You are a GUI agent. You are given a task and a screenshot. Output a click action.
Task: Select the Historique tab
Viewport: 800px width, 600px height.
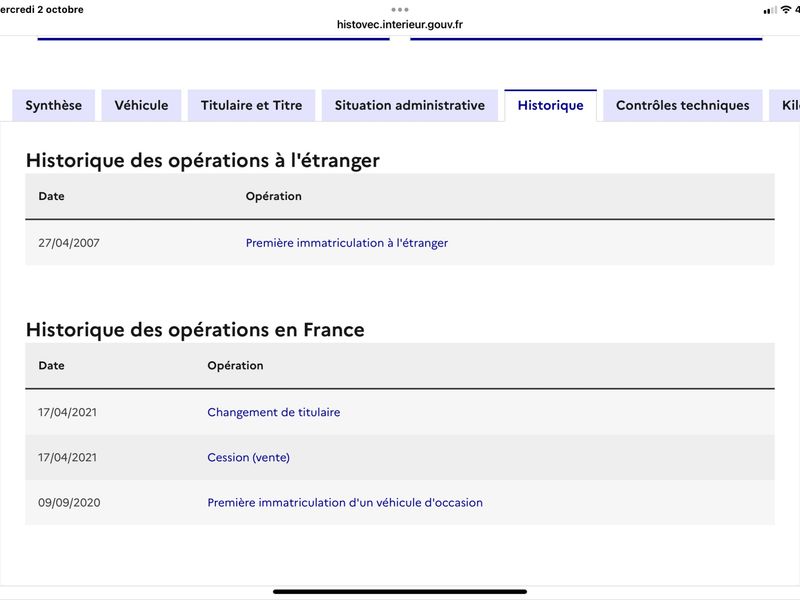point(551,106)
